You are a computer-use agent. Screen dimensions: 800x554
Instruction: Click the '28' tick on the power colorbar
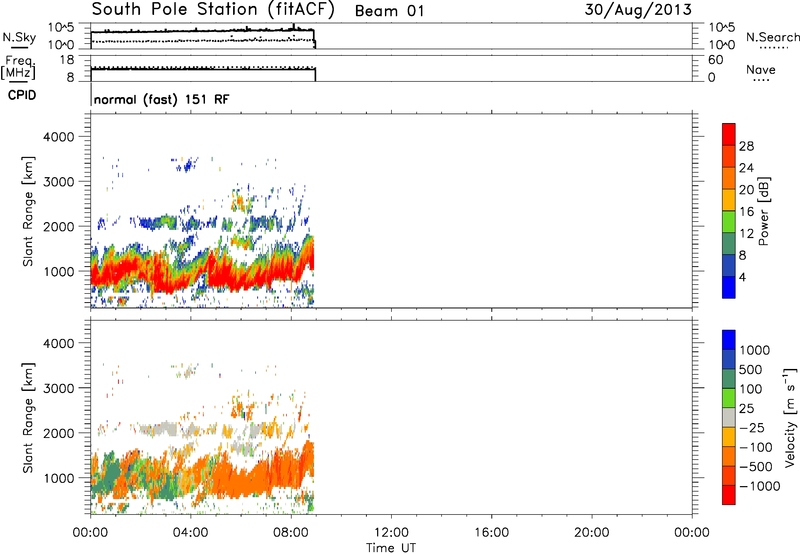click(746, 146)
